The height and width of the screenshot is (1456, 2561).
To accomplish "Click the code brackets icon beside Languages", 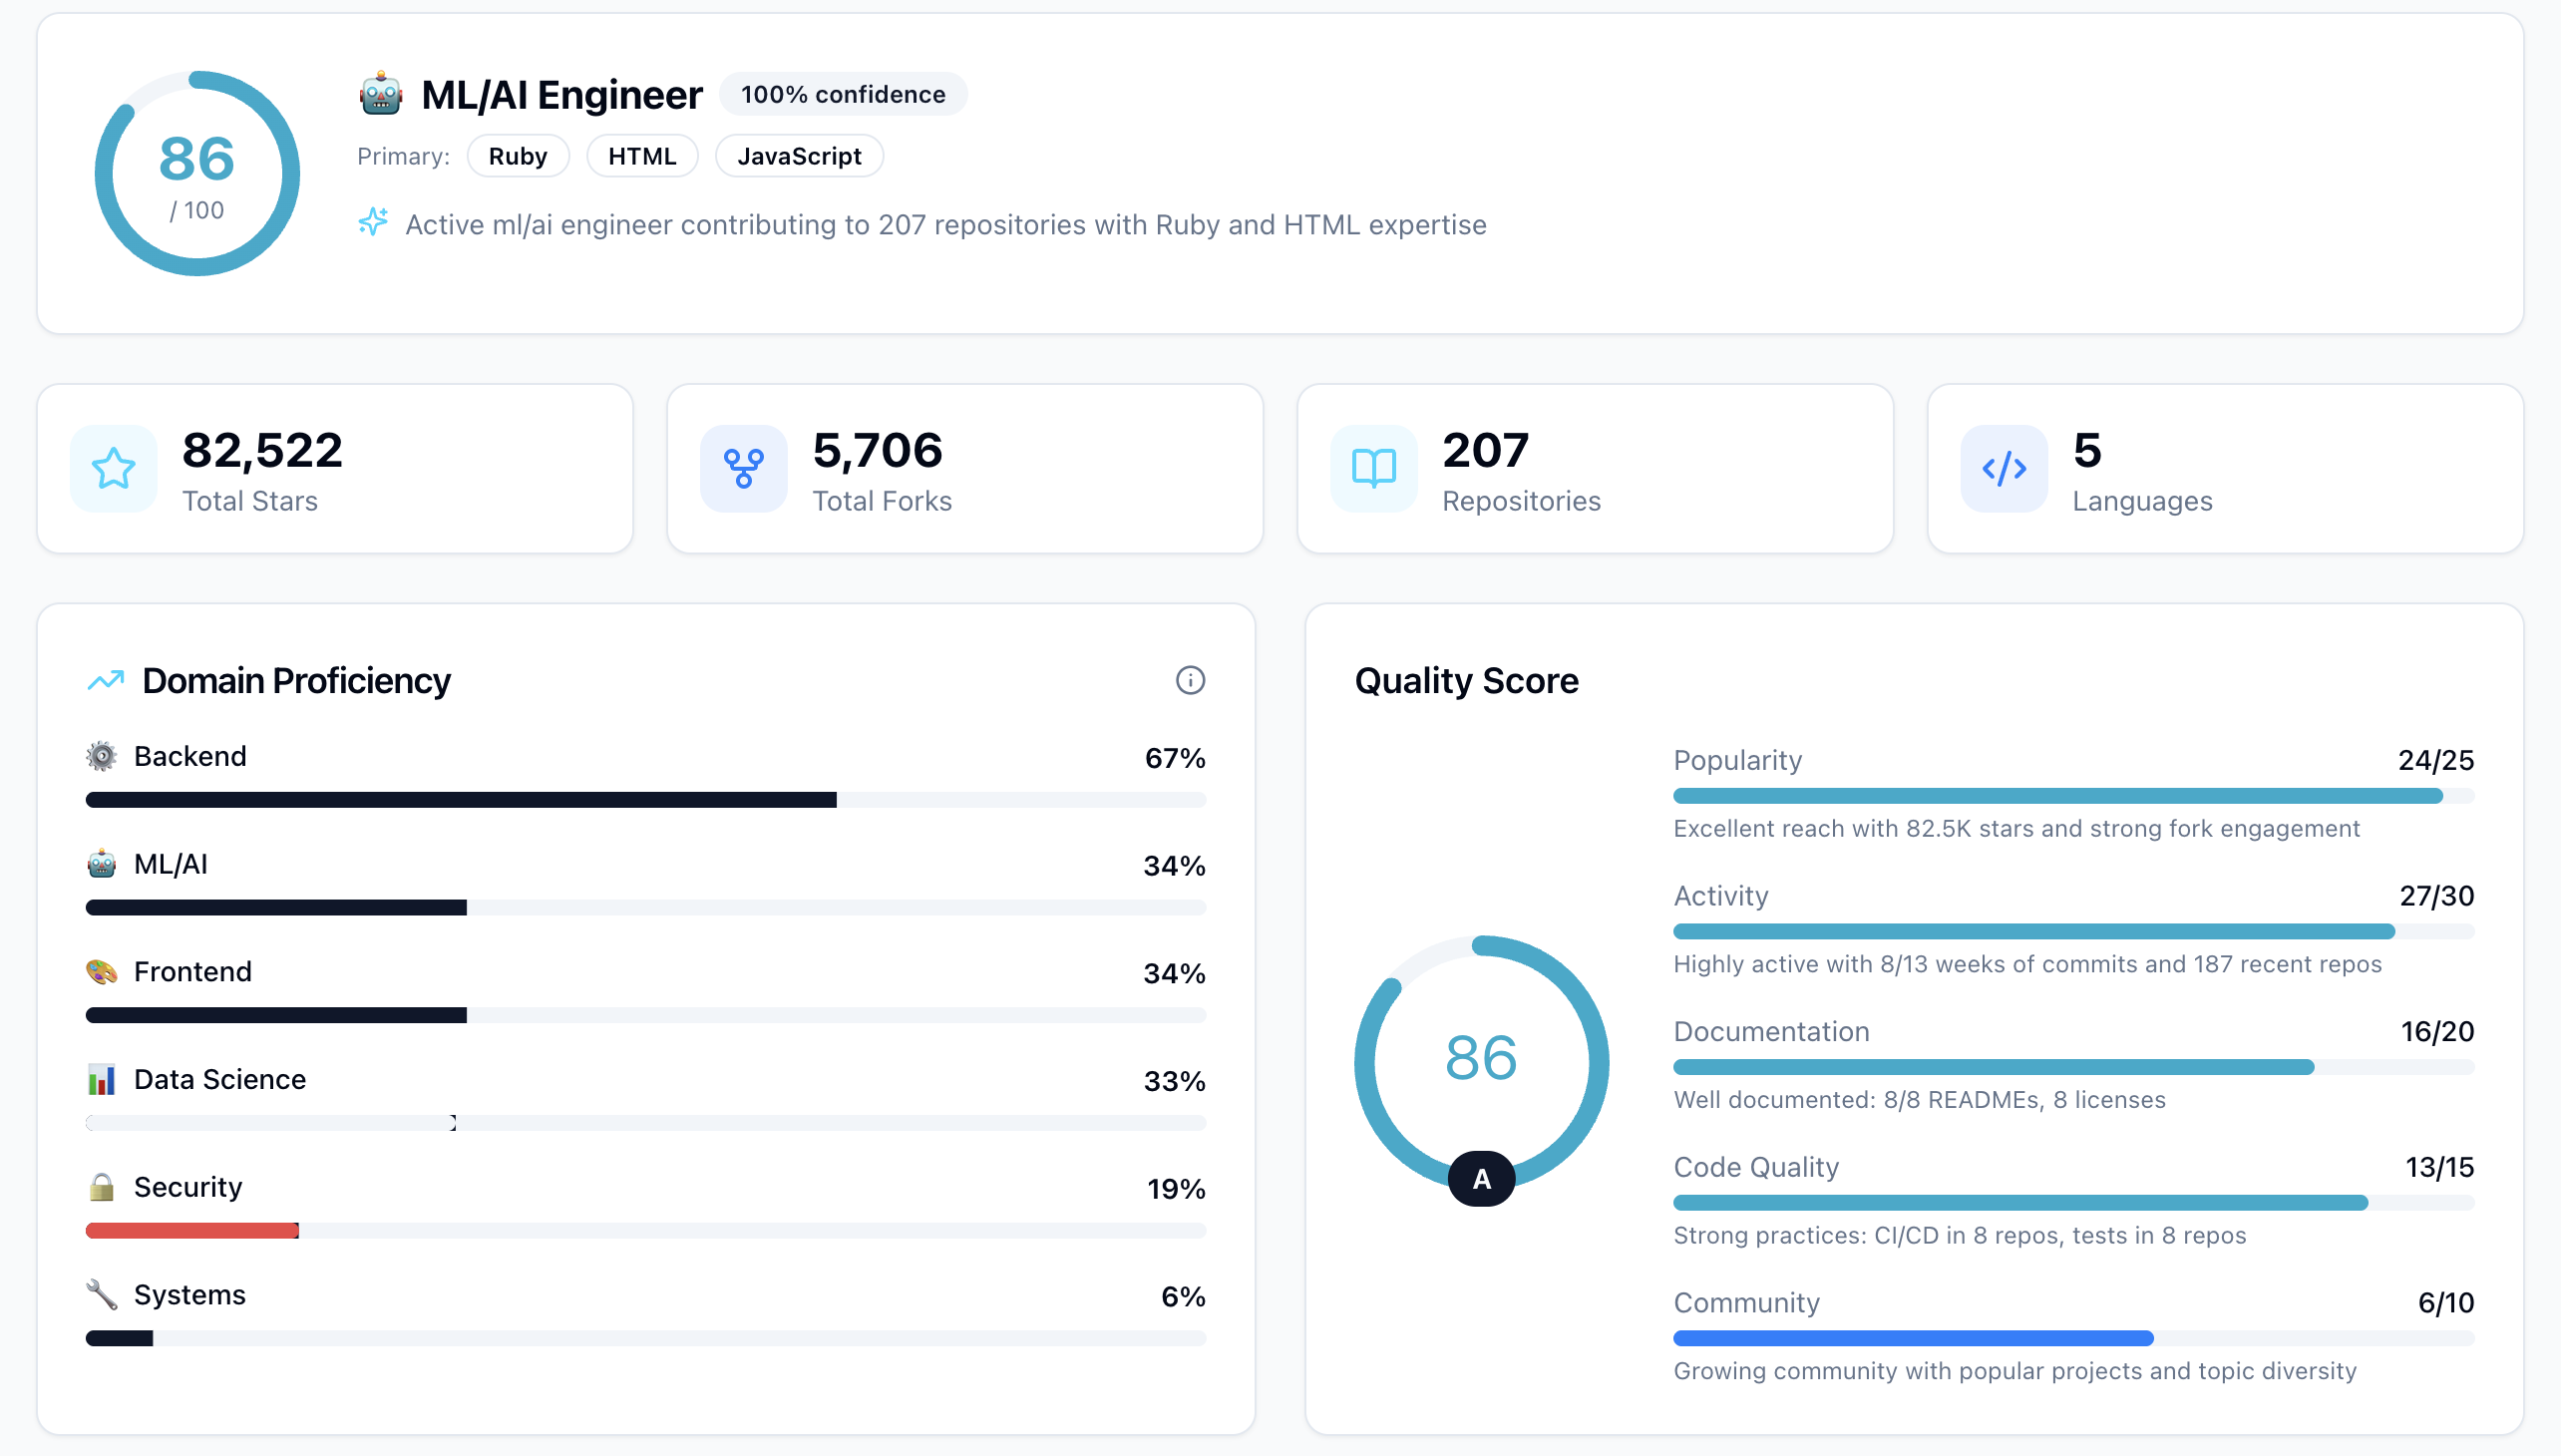I will (x=2003, y=468).
